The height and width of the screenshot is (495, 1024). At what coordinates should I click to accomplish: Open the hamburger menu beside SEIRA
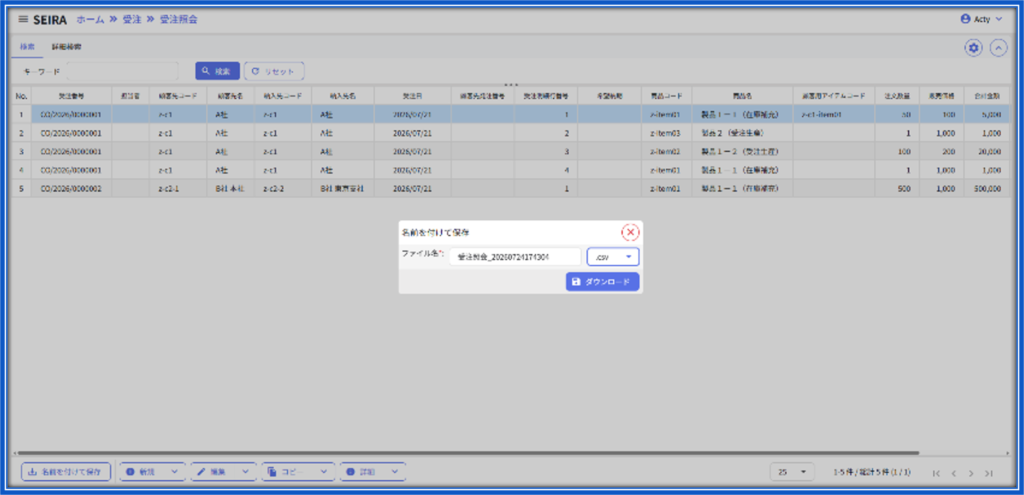tap(23, 20)
